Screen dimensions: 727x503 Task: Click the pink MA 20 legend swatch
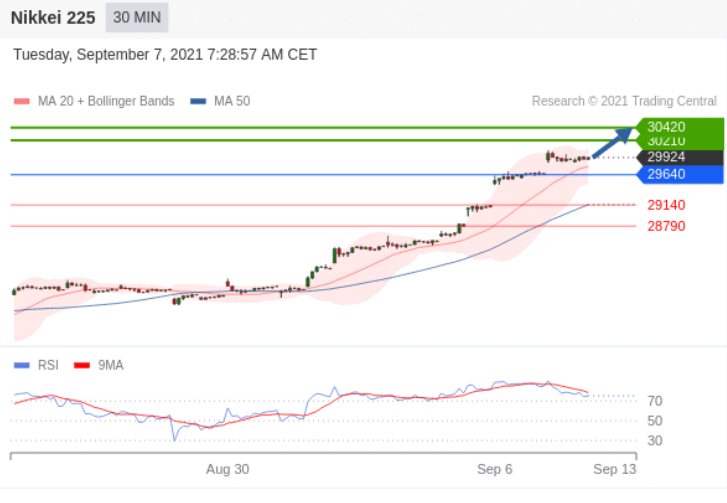coord(21,101)
